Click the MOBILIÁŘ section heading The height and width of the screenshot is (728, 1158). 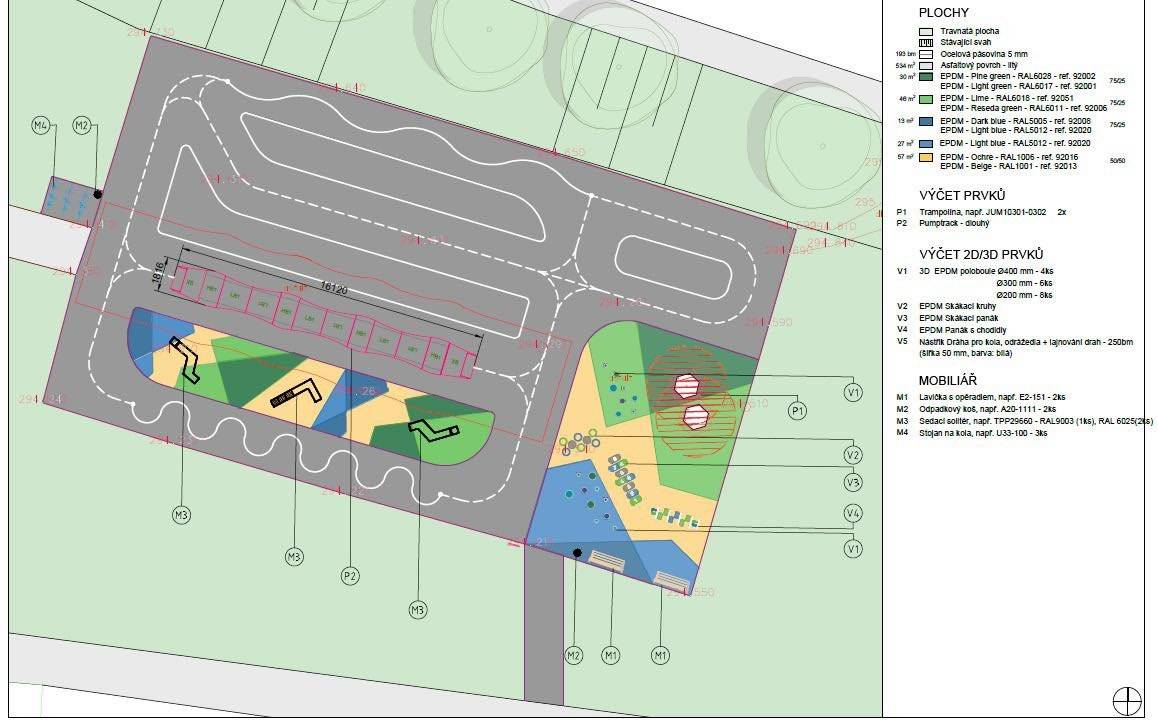tap(948, 381)
